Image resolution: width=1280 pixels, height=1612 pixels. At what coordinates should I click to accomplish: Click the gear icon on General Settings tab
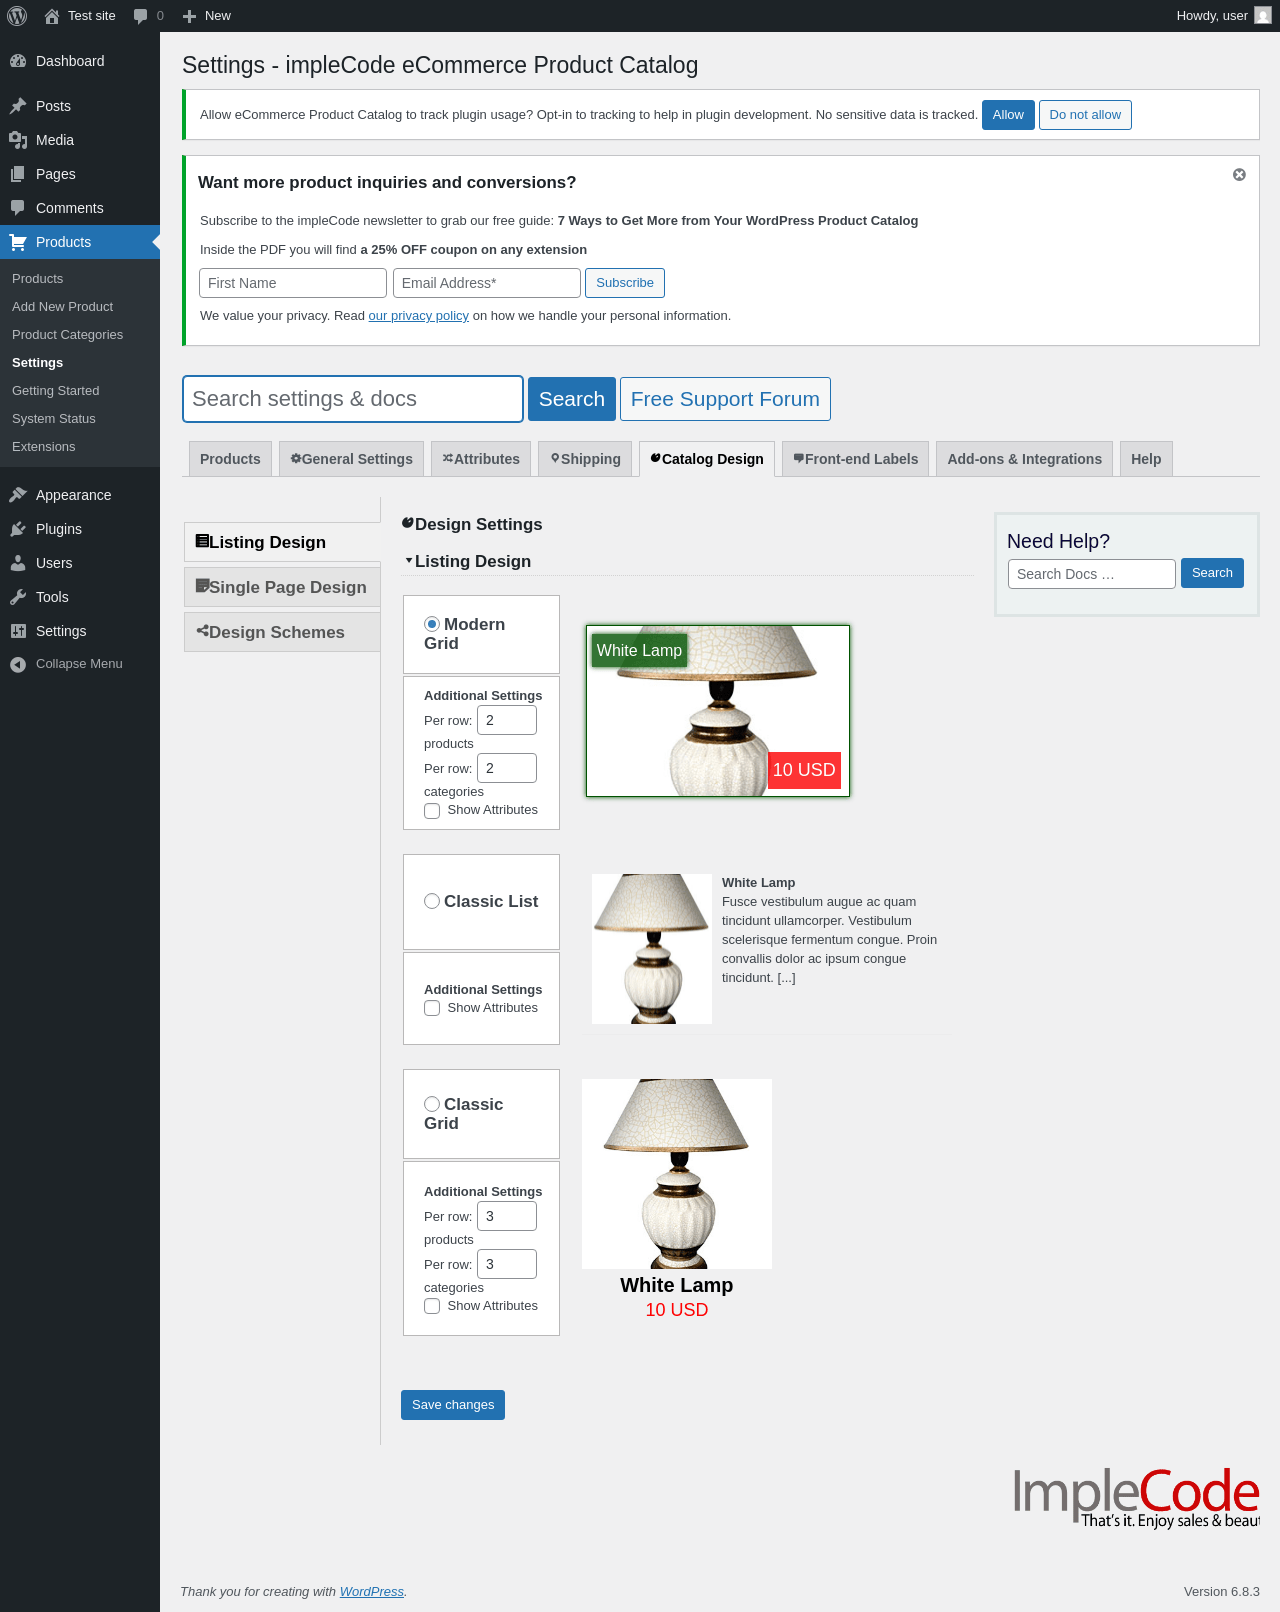click(296, 458)
